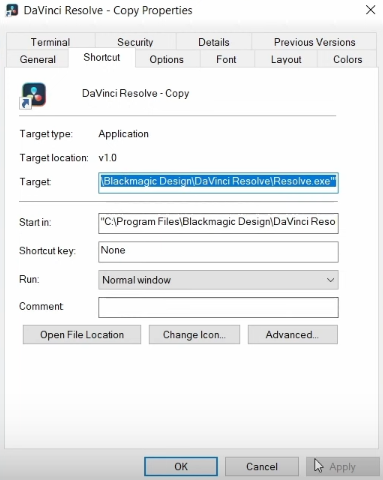Open the Details tab
The height and width of the screenshot is (480, 383).
pos(214,42)
